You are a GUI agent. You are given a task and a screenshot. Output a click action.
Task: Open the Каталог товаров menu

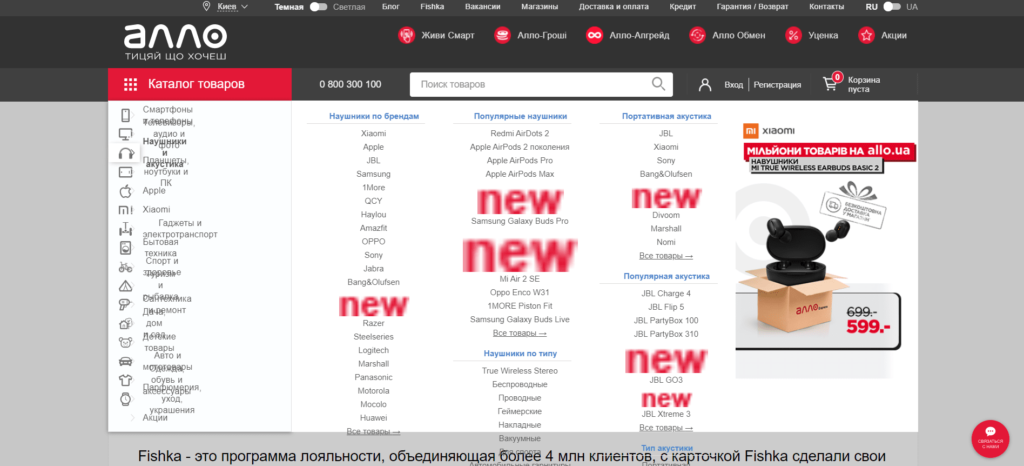pos(200,84)
